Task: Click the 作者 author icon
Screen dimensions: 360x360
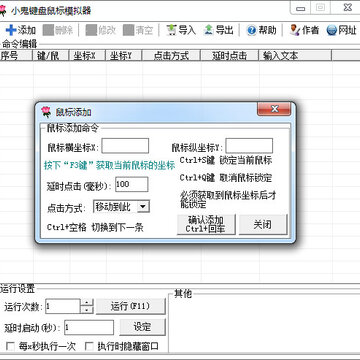Action: click(x=295, y=30)
